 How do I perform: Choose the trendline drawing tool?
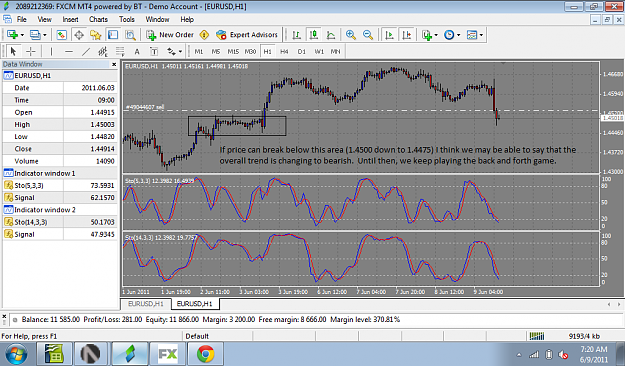86,51
